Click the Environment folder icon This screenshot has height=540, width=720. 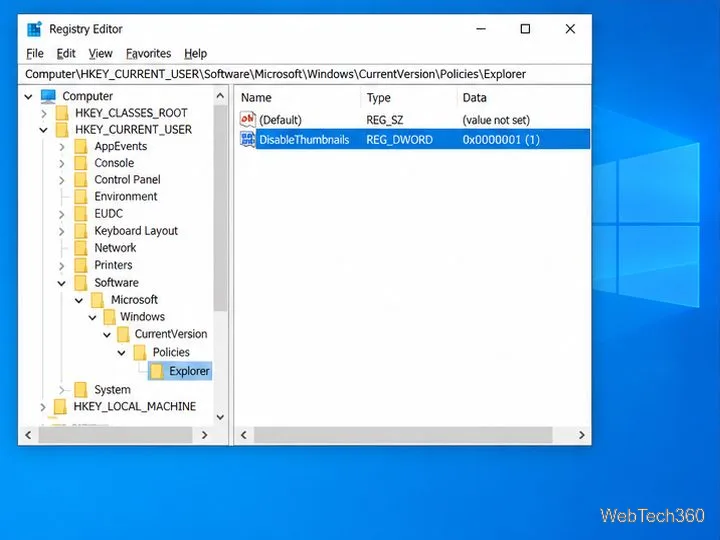(81, 197)
